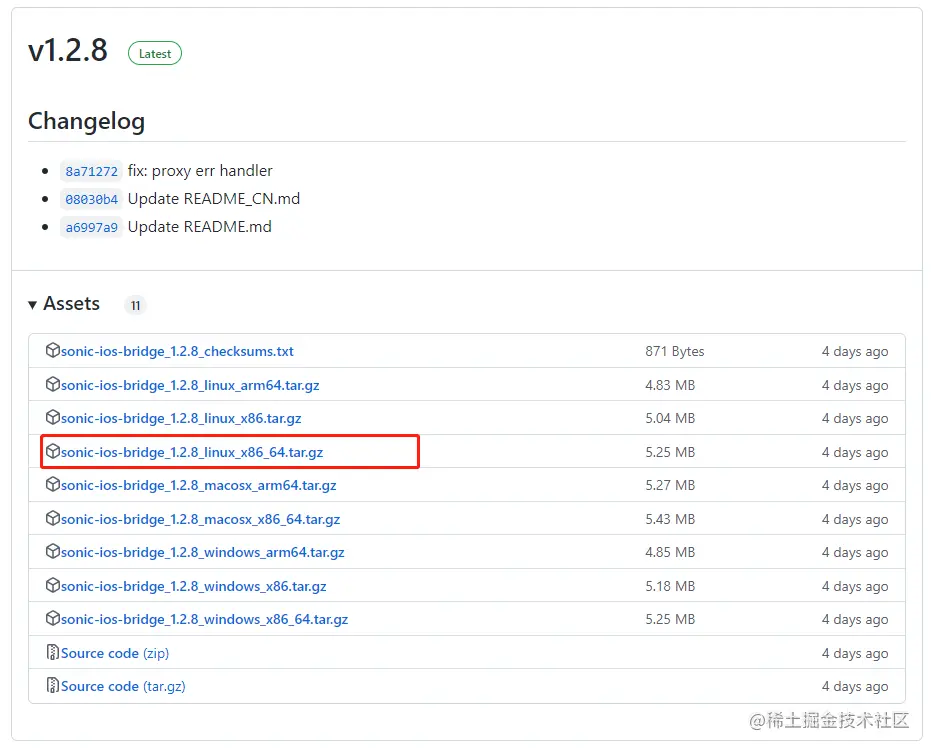Click the 5.43 MB size value
Screen dimensions: 931x752
pos(670,519)
